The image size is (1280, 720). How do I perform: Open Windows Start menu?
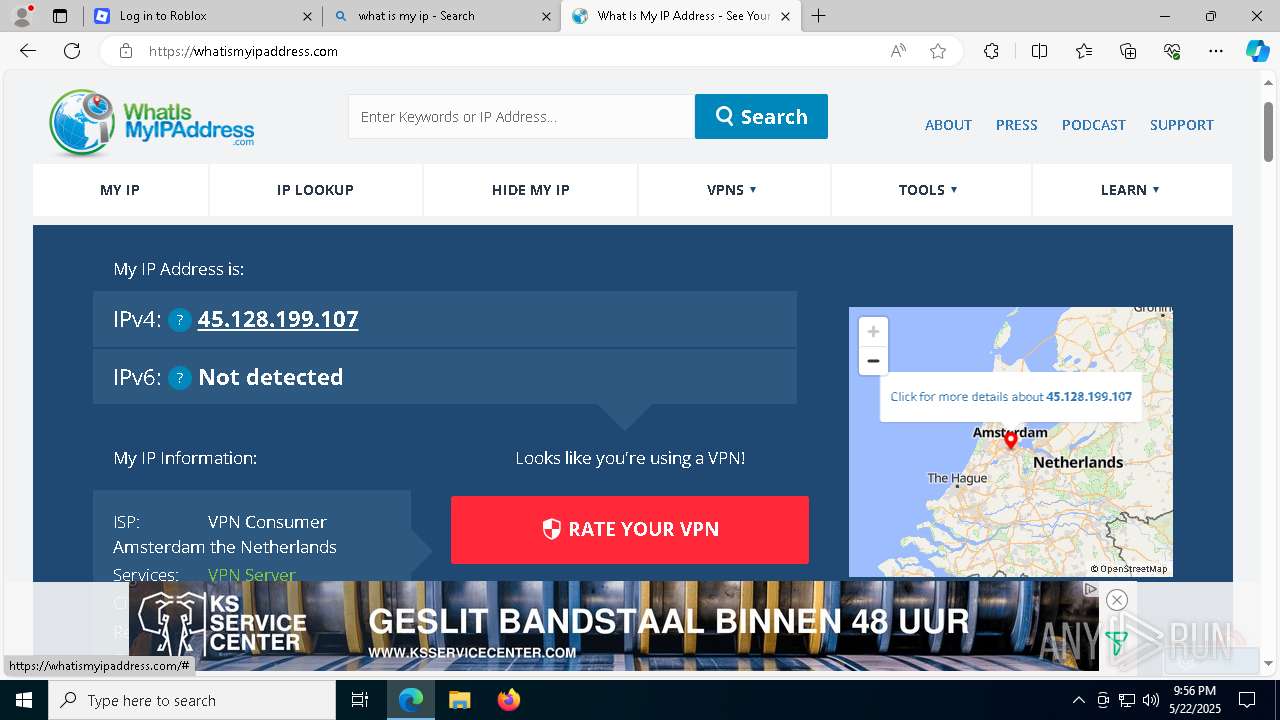(x=23, y=700)
